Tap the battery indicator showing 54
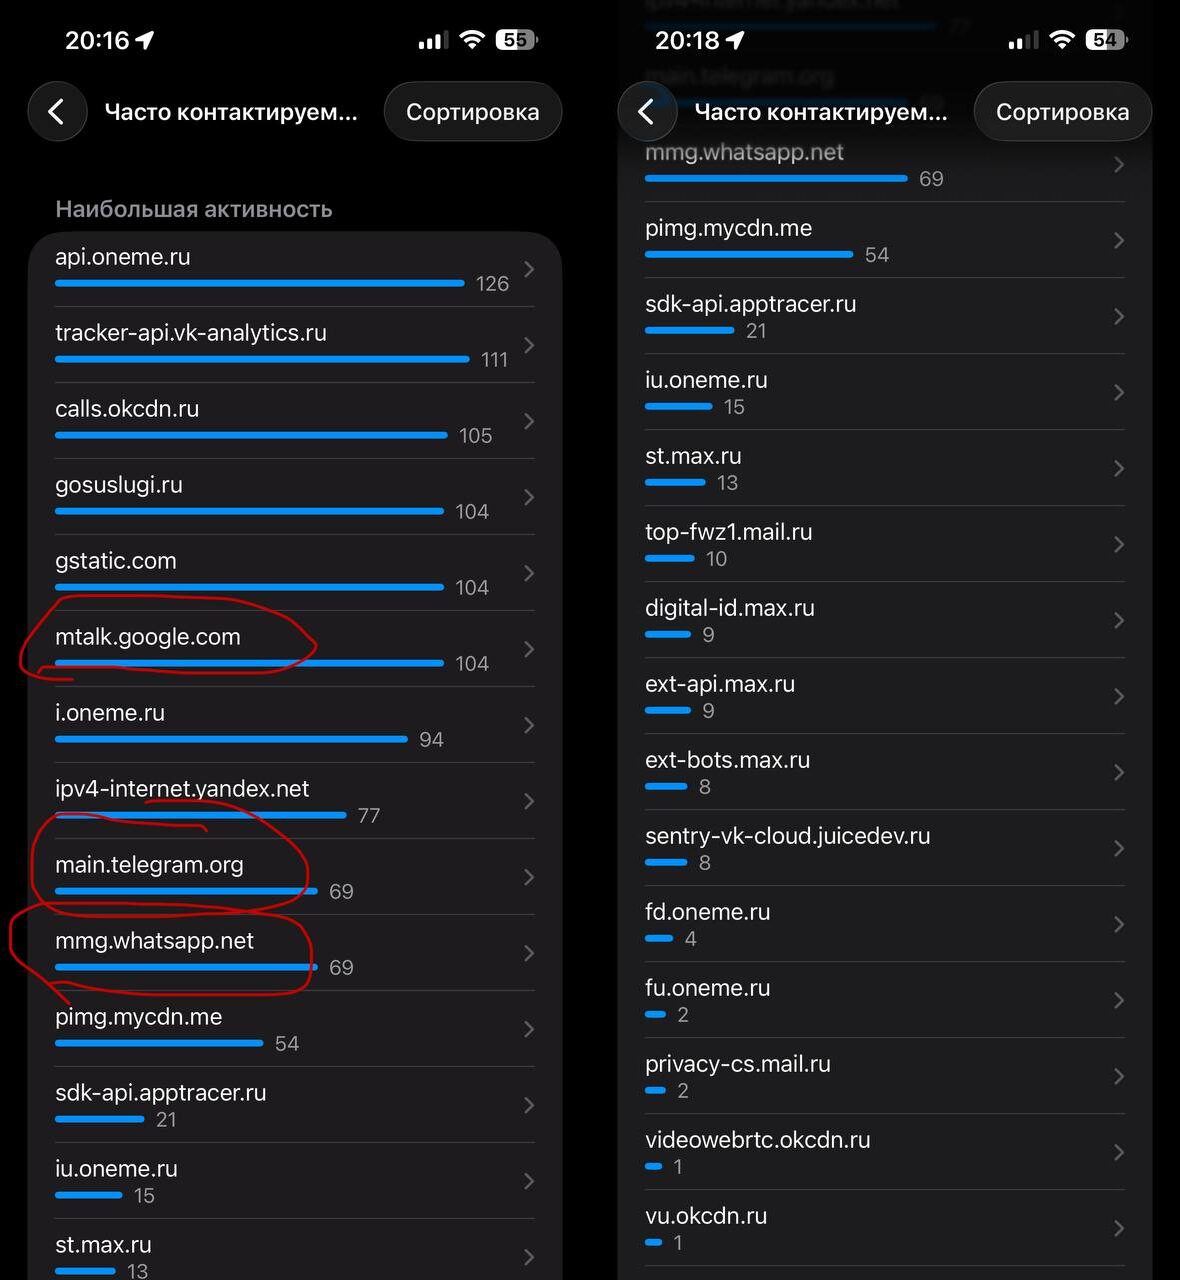Image resolution: width=1180 pixels, height=1280 pixels. 1105,40
